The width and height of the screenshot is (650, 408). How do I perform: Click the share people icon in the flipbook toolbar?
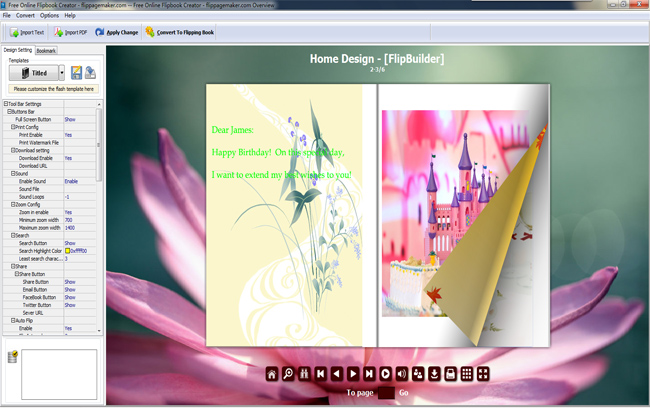(418, 374)
